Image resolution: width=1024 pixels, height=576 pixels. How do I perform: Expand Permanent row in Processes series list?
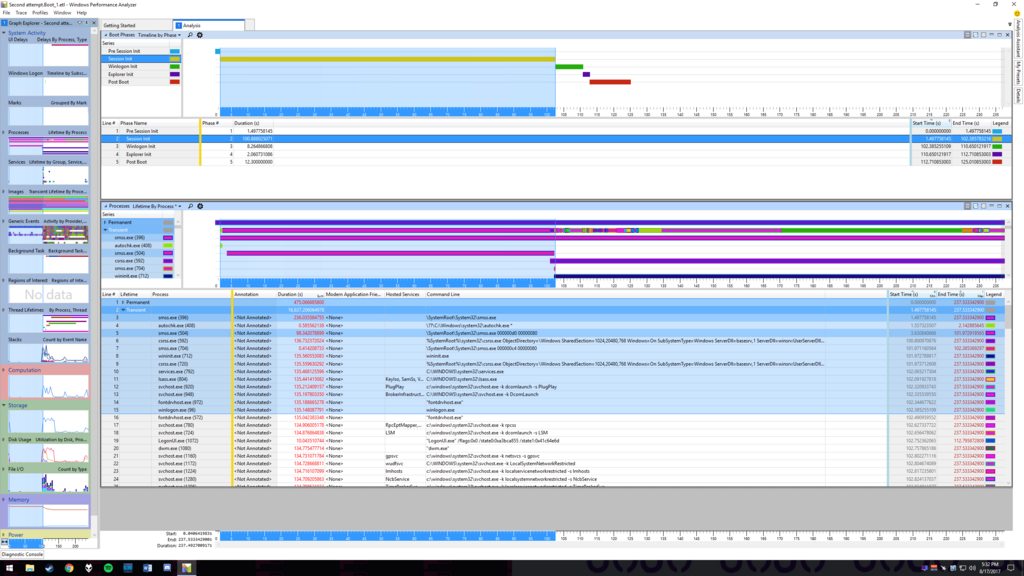[105, 222]
